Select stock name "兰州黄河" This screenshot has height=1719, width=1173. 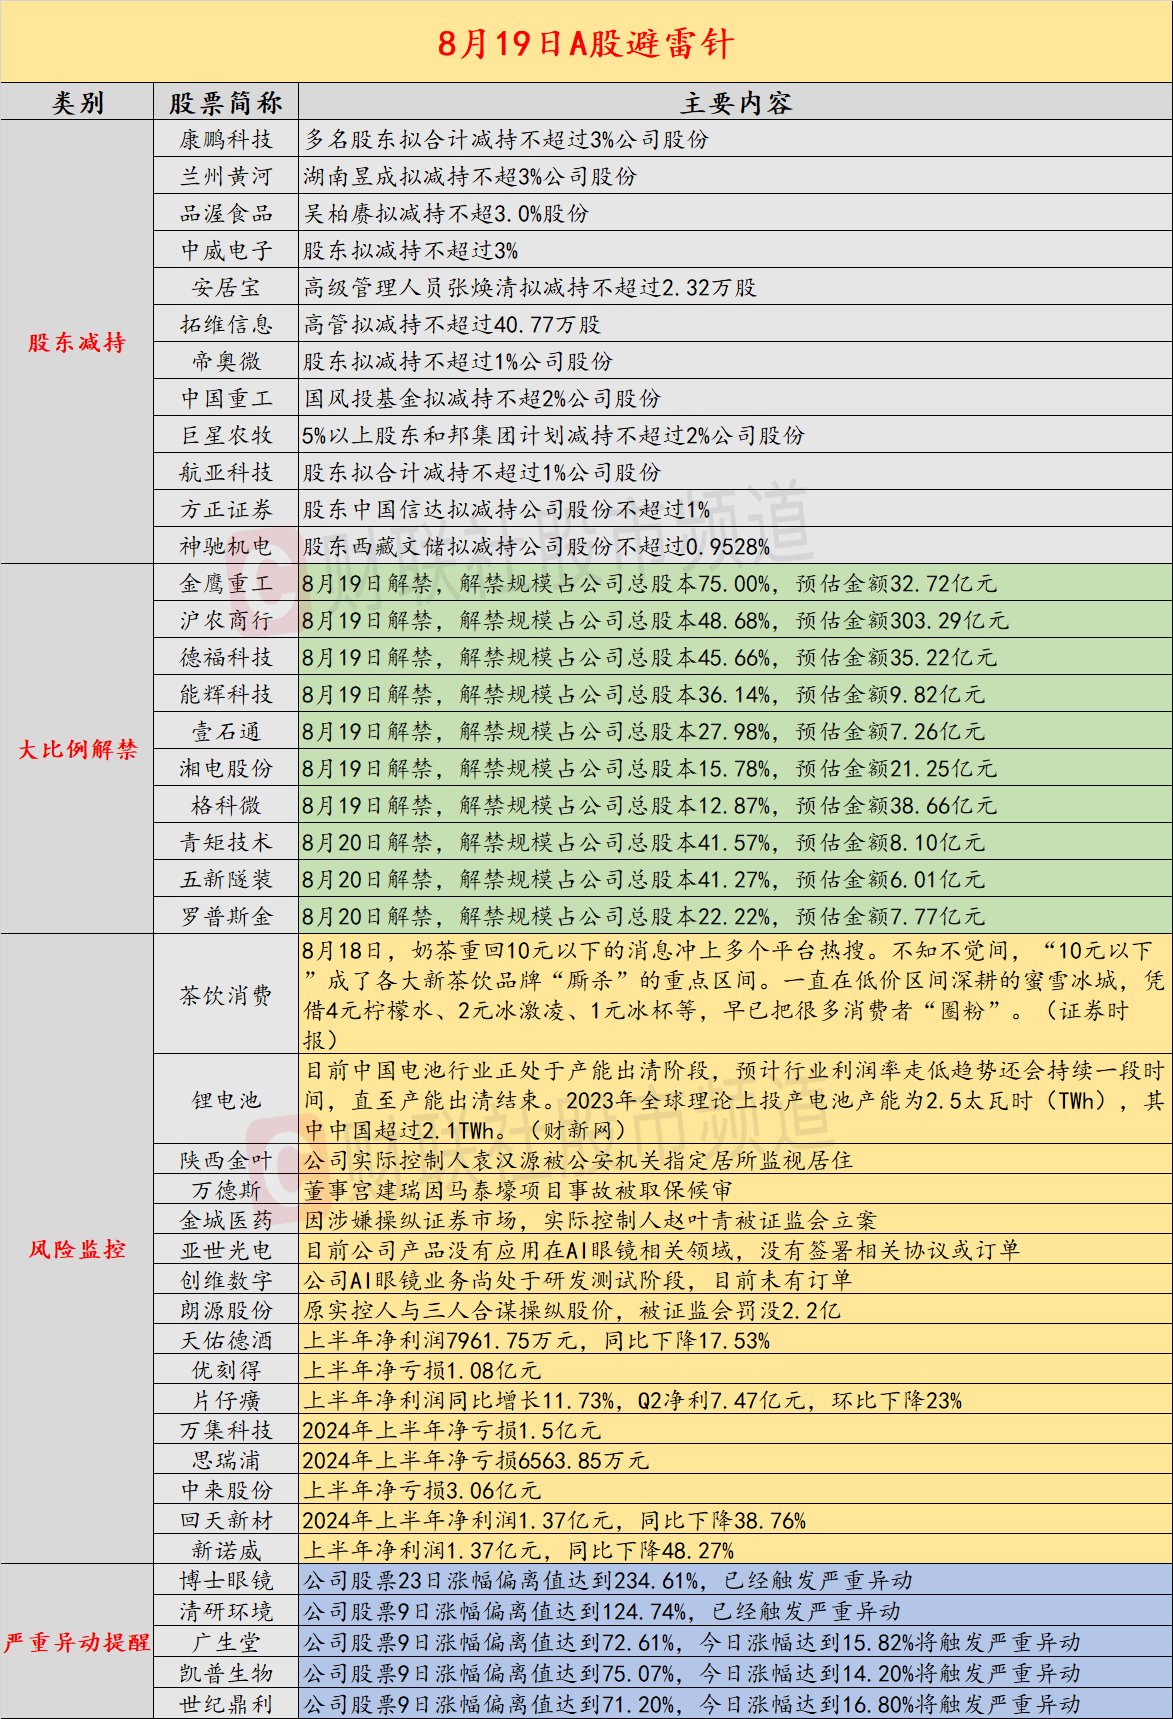coord(226,176)
